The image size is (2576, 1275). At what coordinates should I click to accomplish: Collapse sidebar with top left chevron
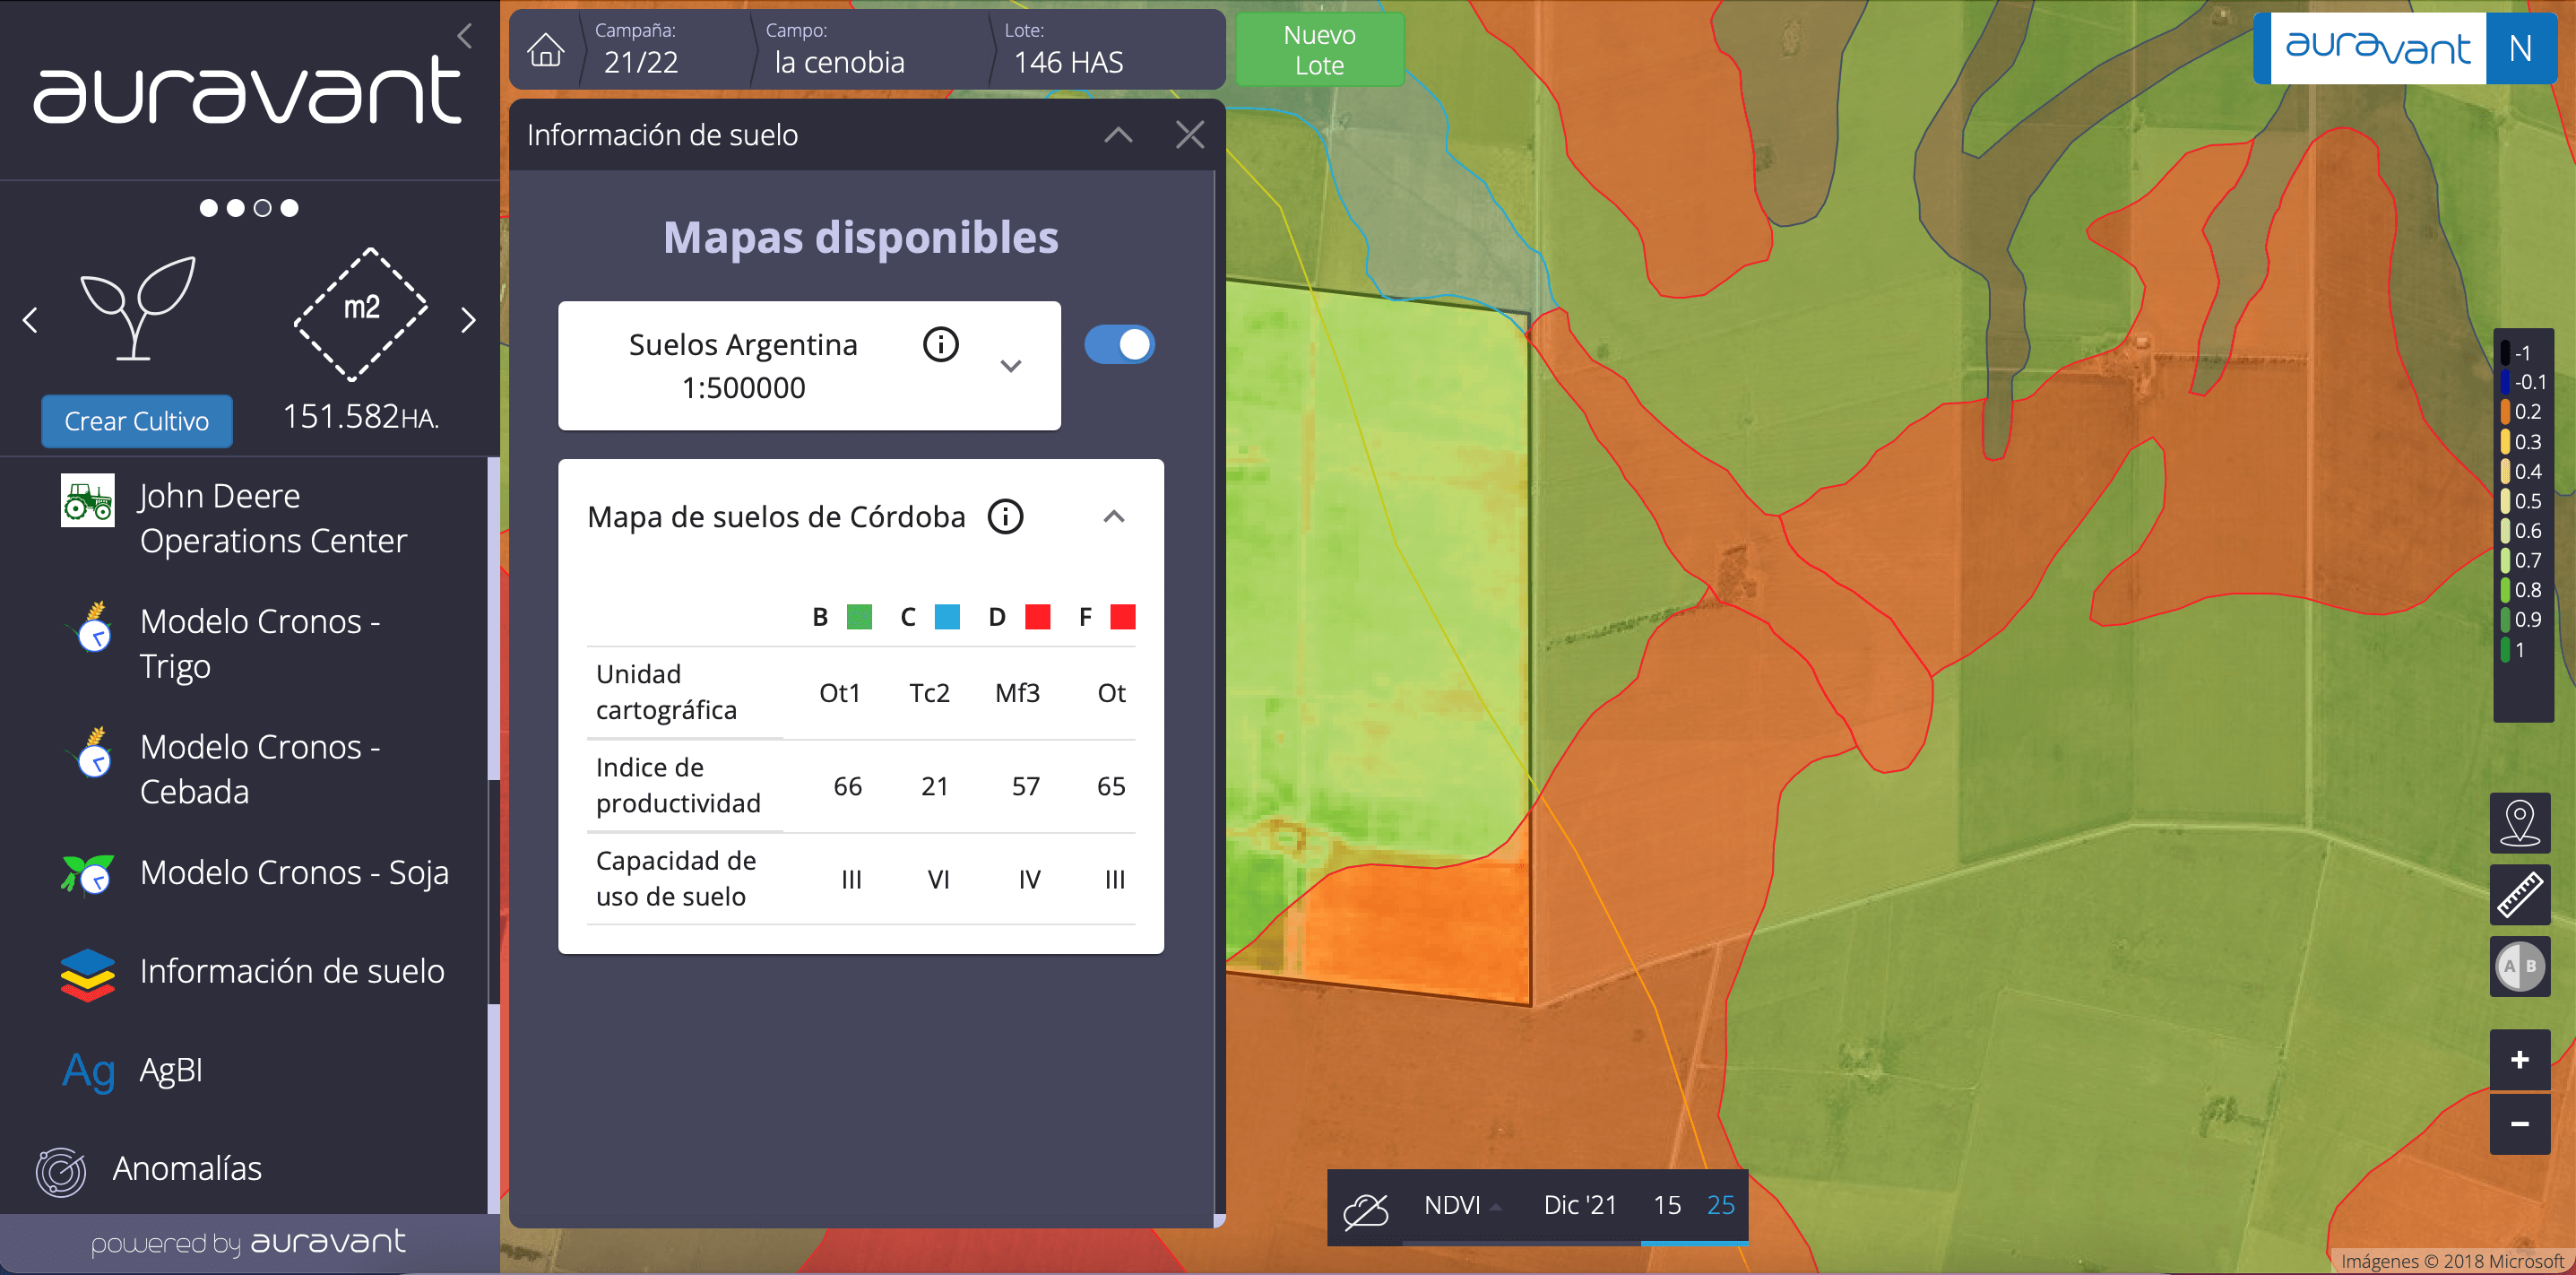point(464,36)
